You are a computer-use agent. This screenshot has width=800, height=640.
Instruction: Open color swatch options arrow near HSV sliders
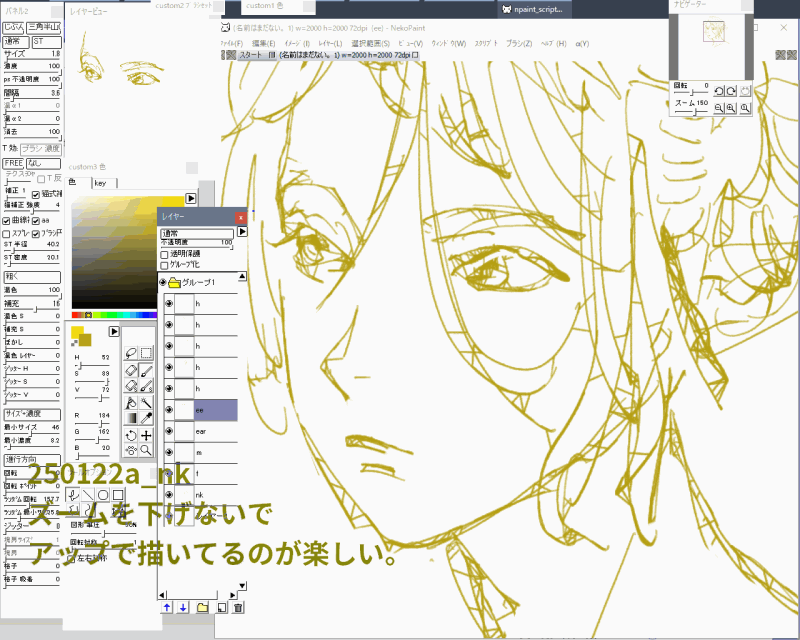[114, 332]
